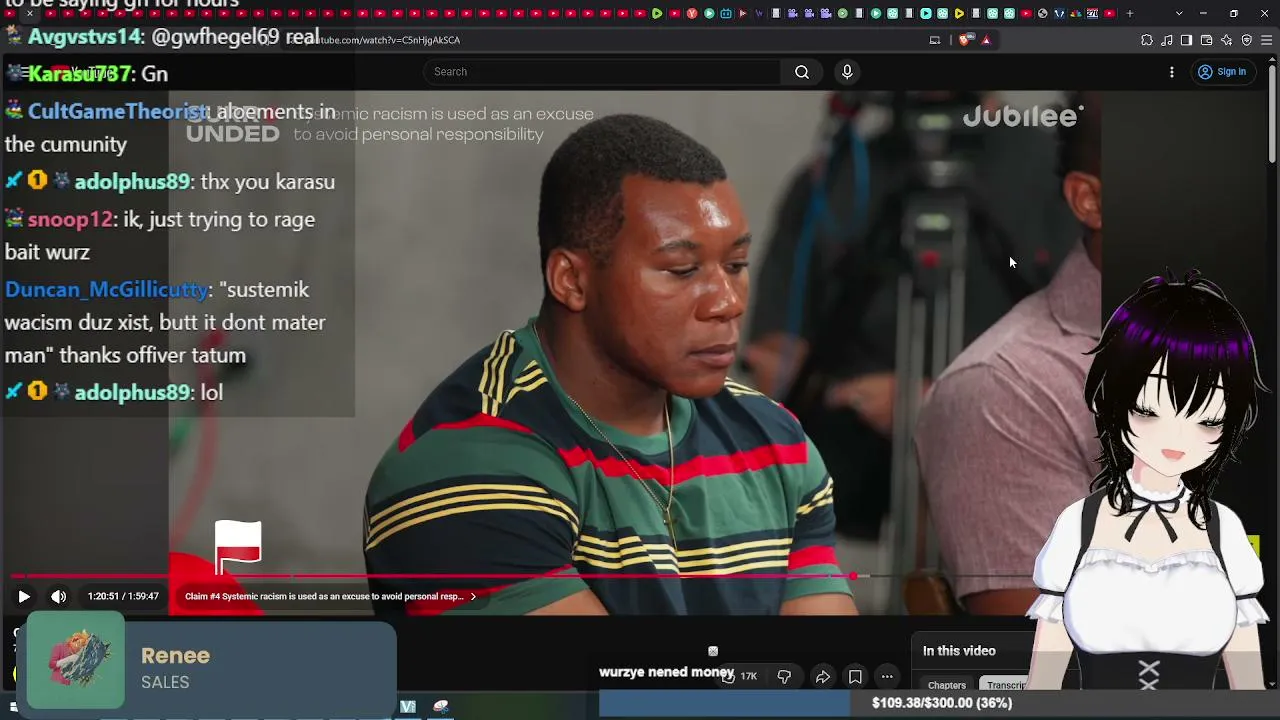Share the video
This screenshot has width=1280, height=720.
coord(822,677)
